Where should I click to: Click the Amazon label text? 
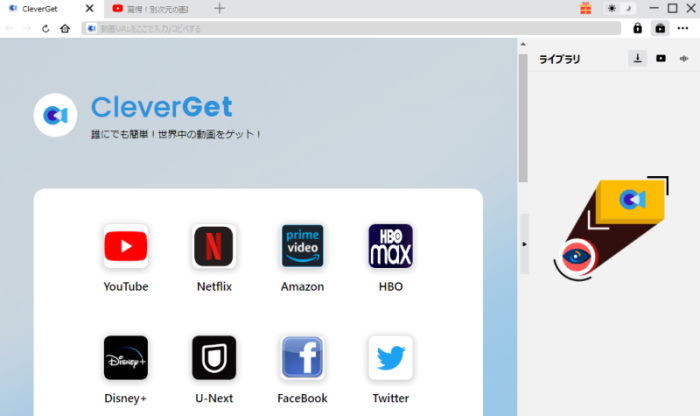[302, 287]
